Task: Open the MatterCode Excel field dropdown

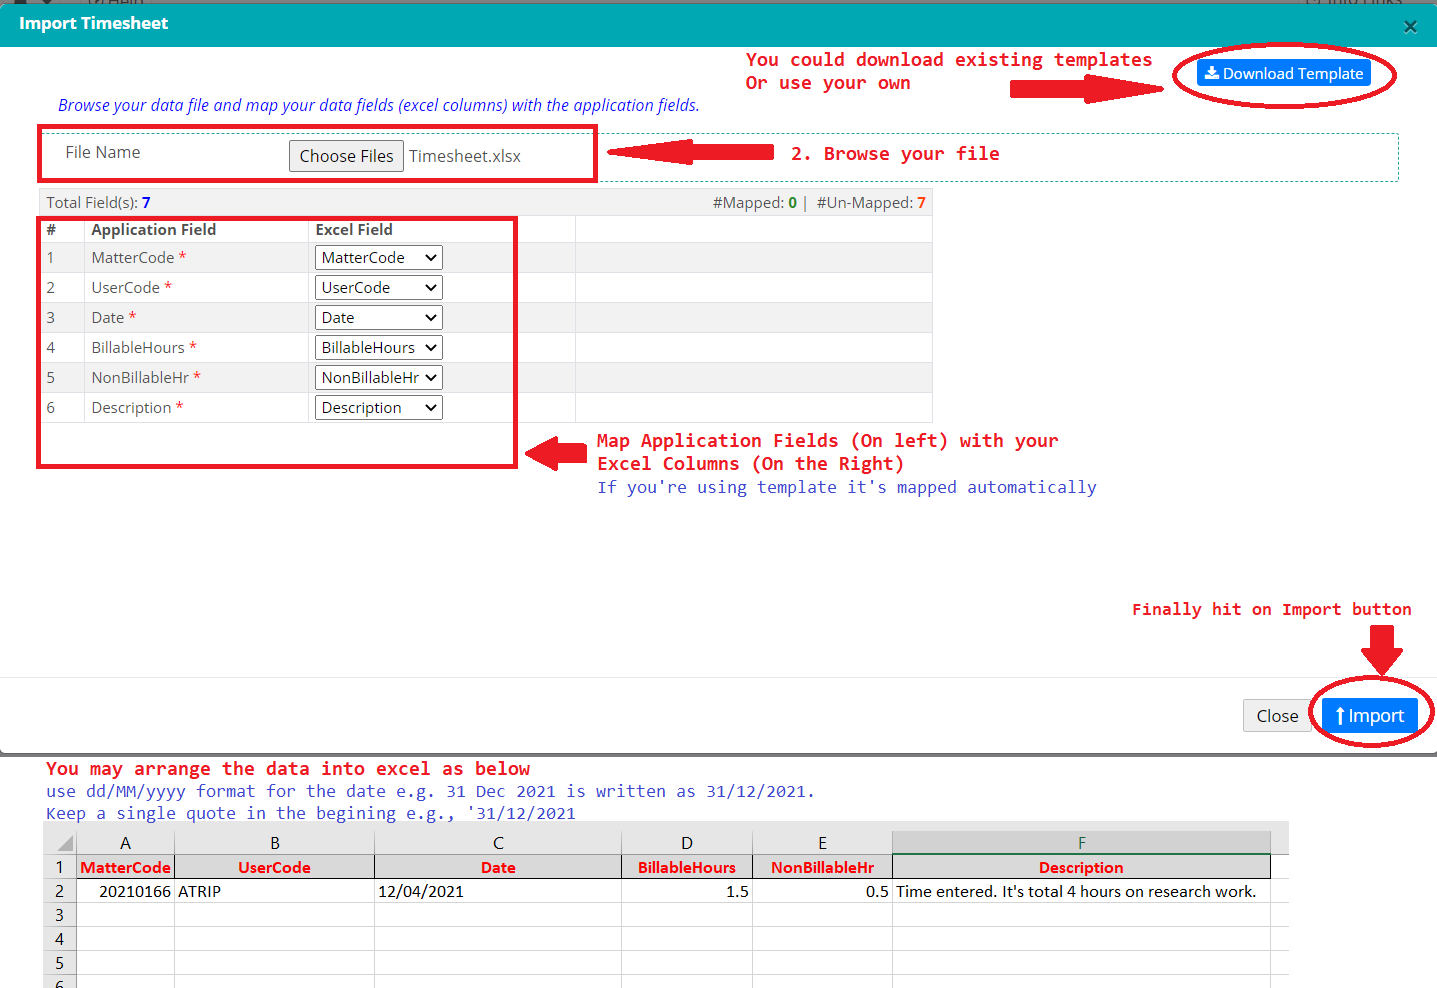Action: click(x=378, y=258)
